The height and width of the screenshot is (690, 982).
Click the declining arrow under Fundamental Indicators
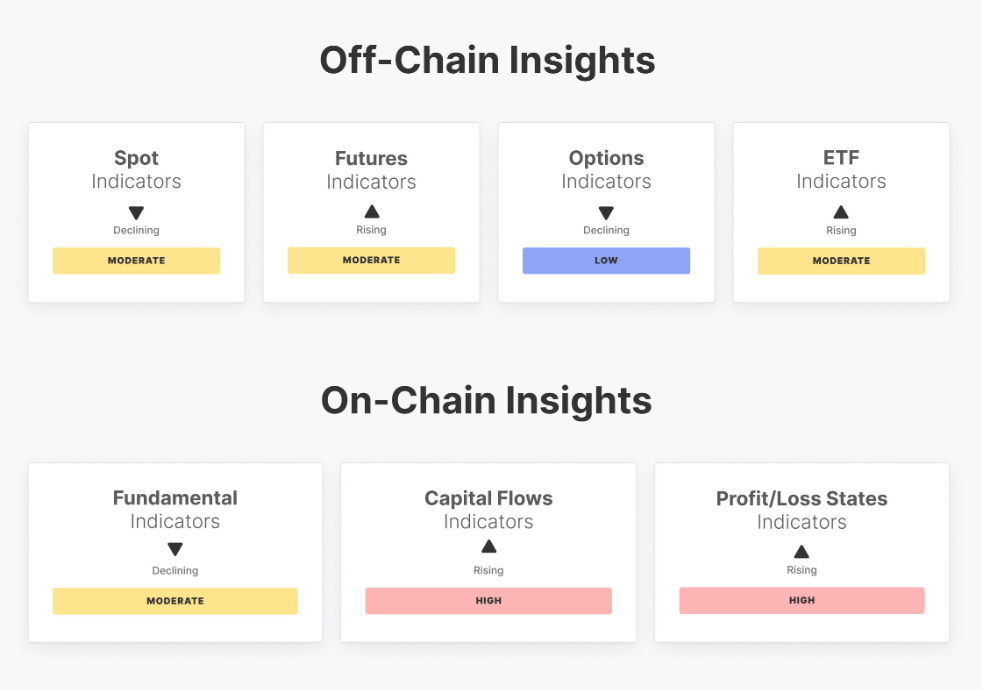[x=175, y=549]
